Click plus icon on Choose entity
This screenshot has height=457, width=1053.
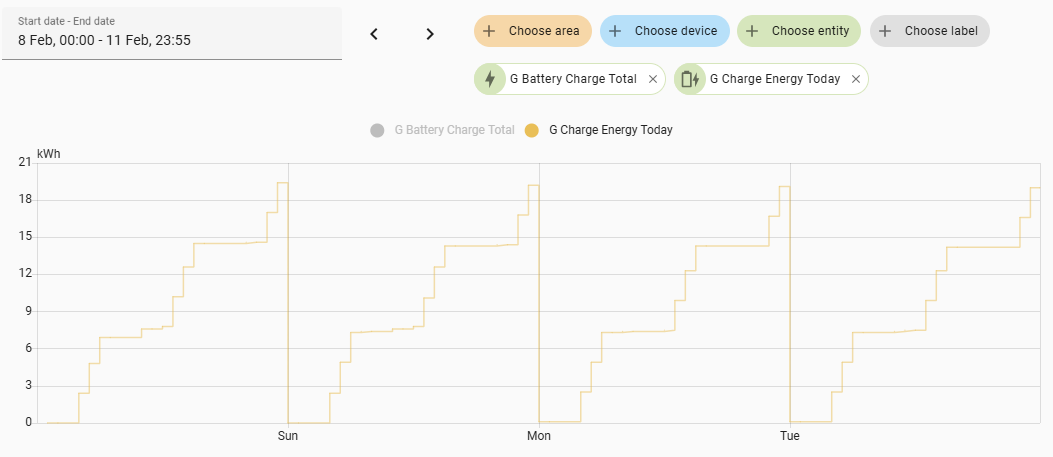click(x=752, y=31)
